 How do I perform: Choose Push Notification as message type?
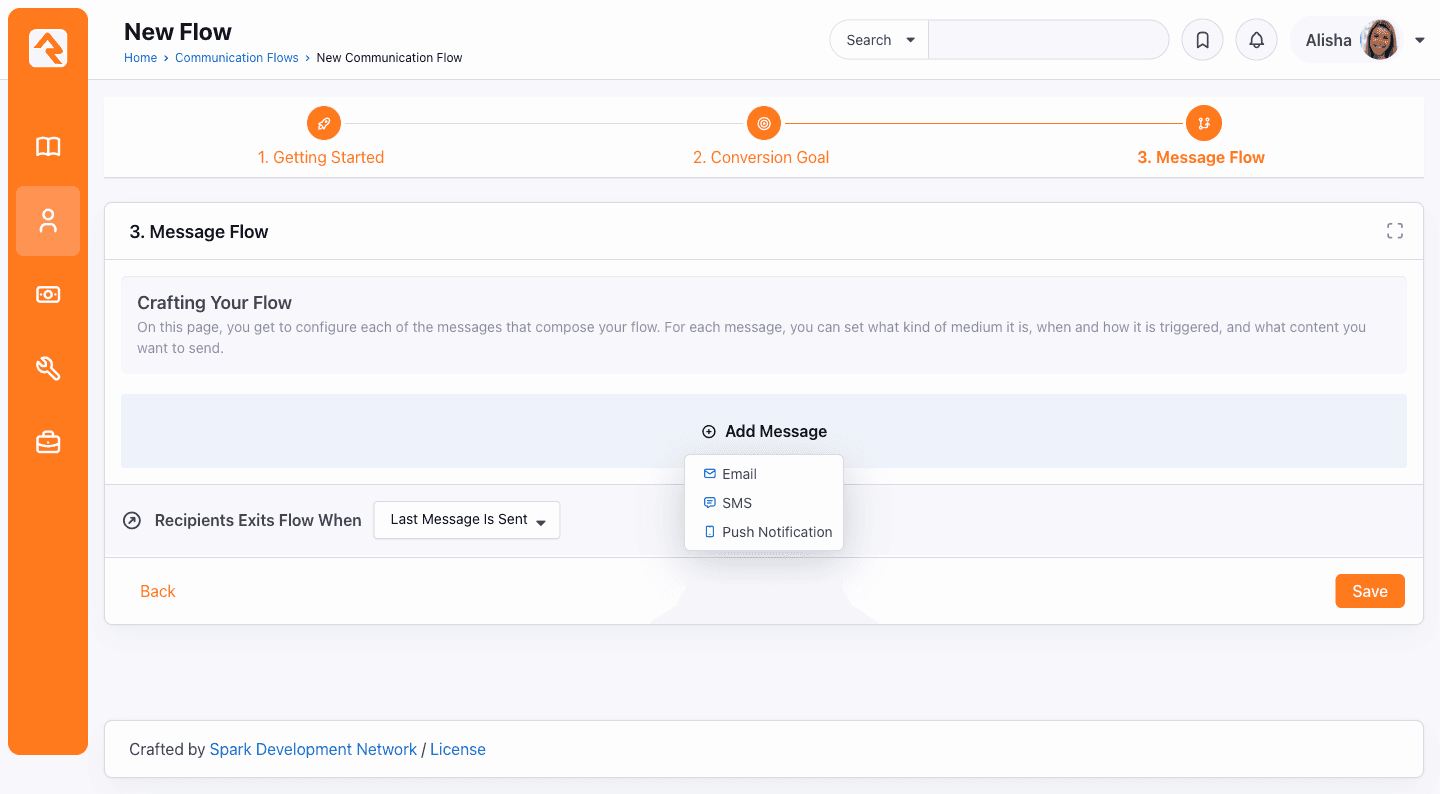777,531
